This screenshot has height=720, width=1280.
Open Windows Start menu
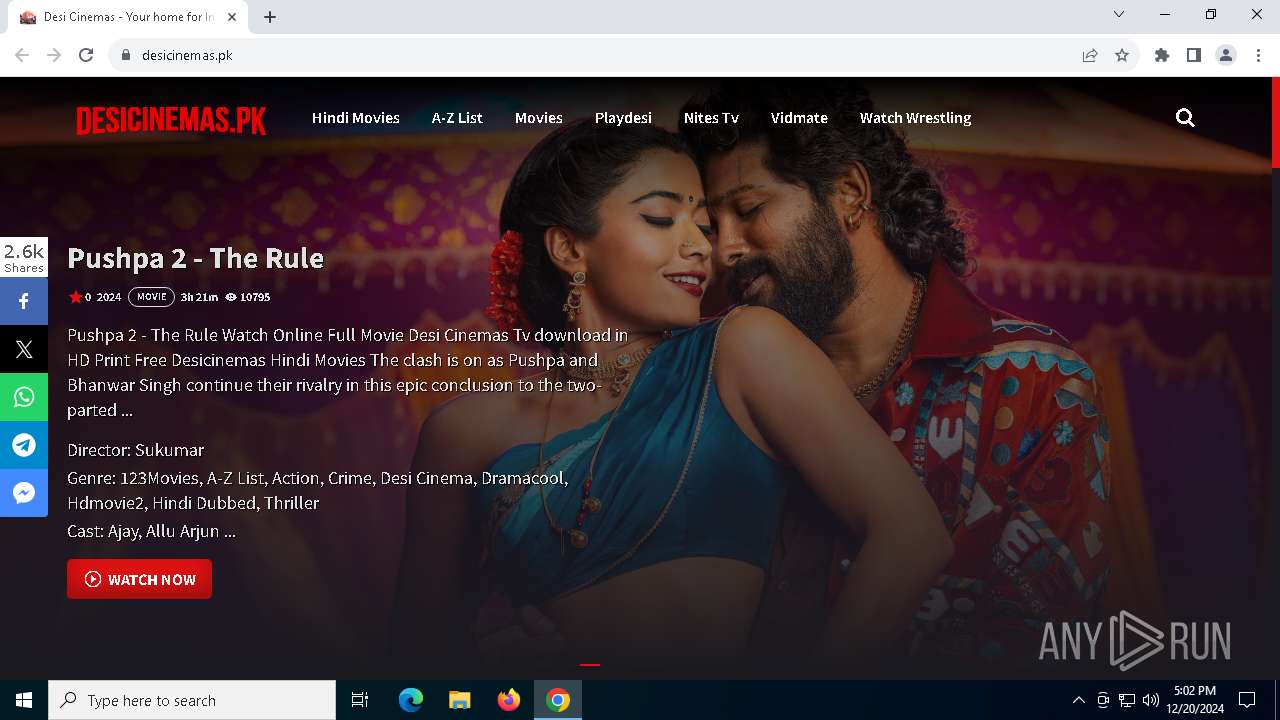(x=24, y=700)
